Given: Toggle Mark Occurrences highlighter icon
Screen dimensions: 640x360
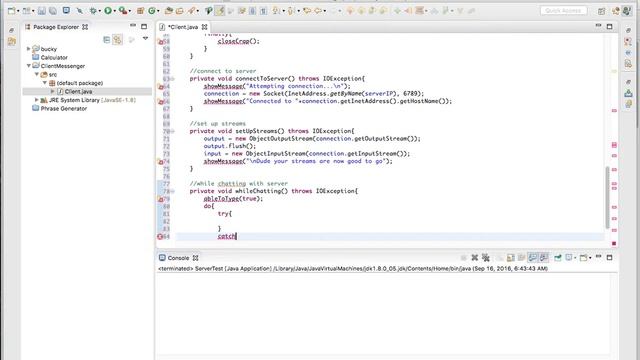Looking at the screenshot, I should pyautogui.click(x=220, y=11).
